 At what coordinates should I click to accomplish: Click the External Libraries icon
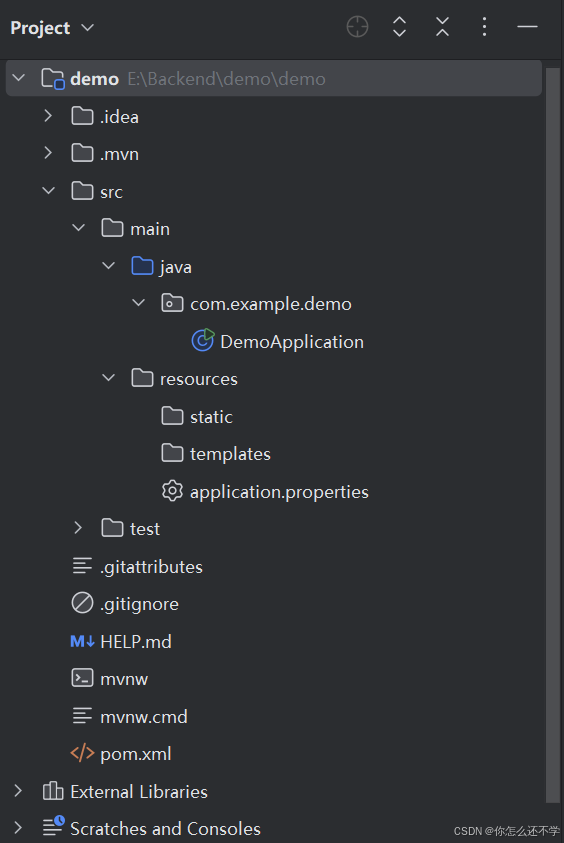click(x=53, y=791)
